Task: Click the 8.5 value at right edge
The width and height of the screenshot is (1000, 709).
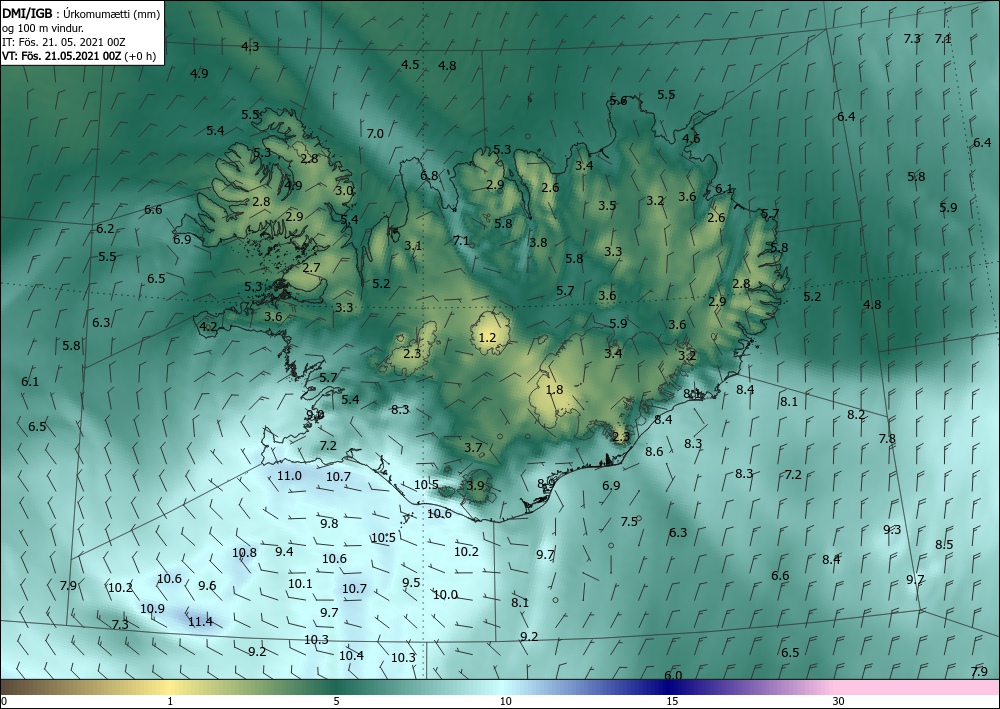Action: 945,545
